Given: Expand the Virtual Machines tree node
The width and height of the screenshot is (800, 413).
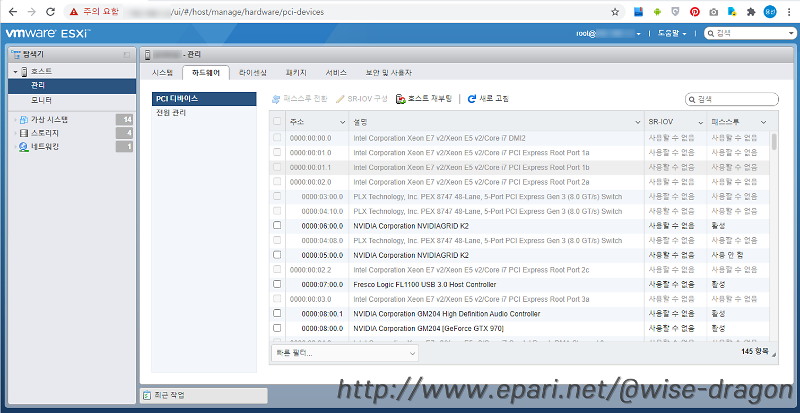Looking at the screenshot, I should point(16,120).
